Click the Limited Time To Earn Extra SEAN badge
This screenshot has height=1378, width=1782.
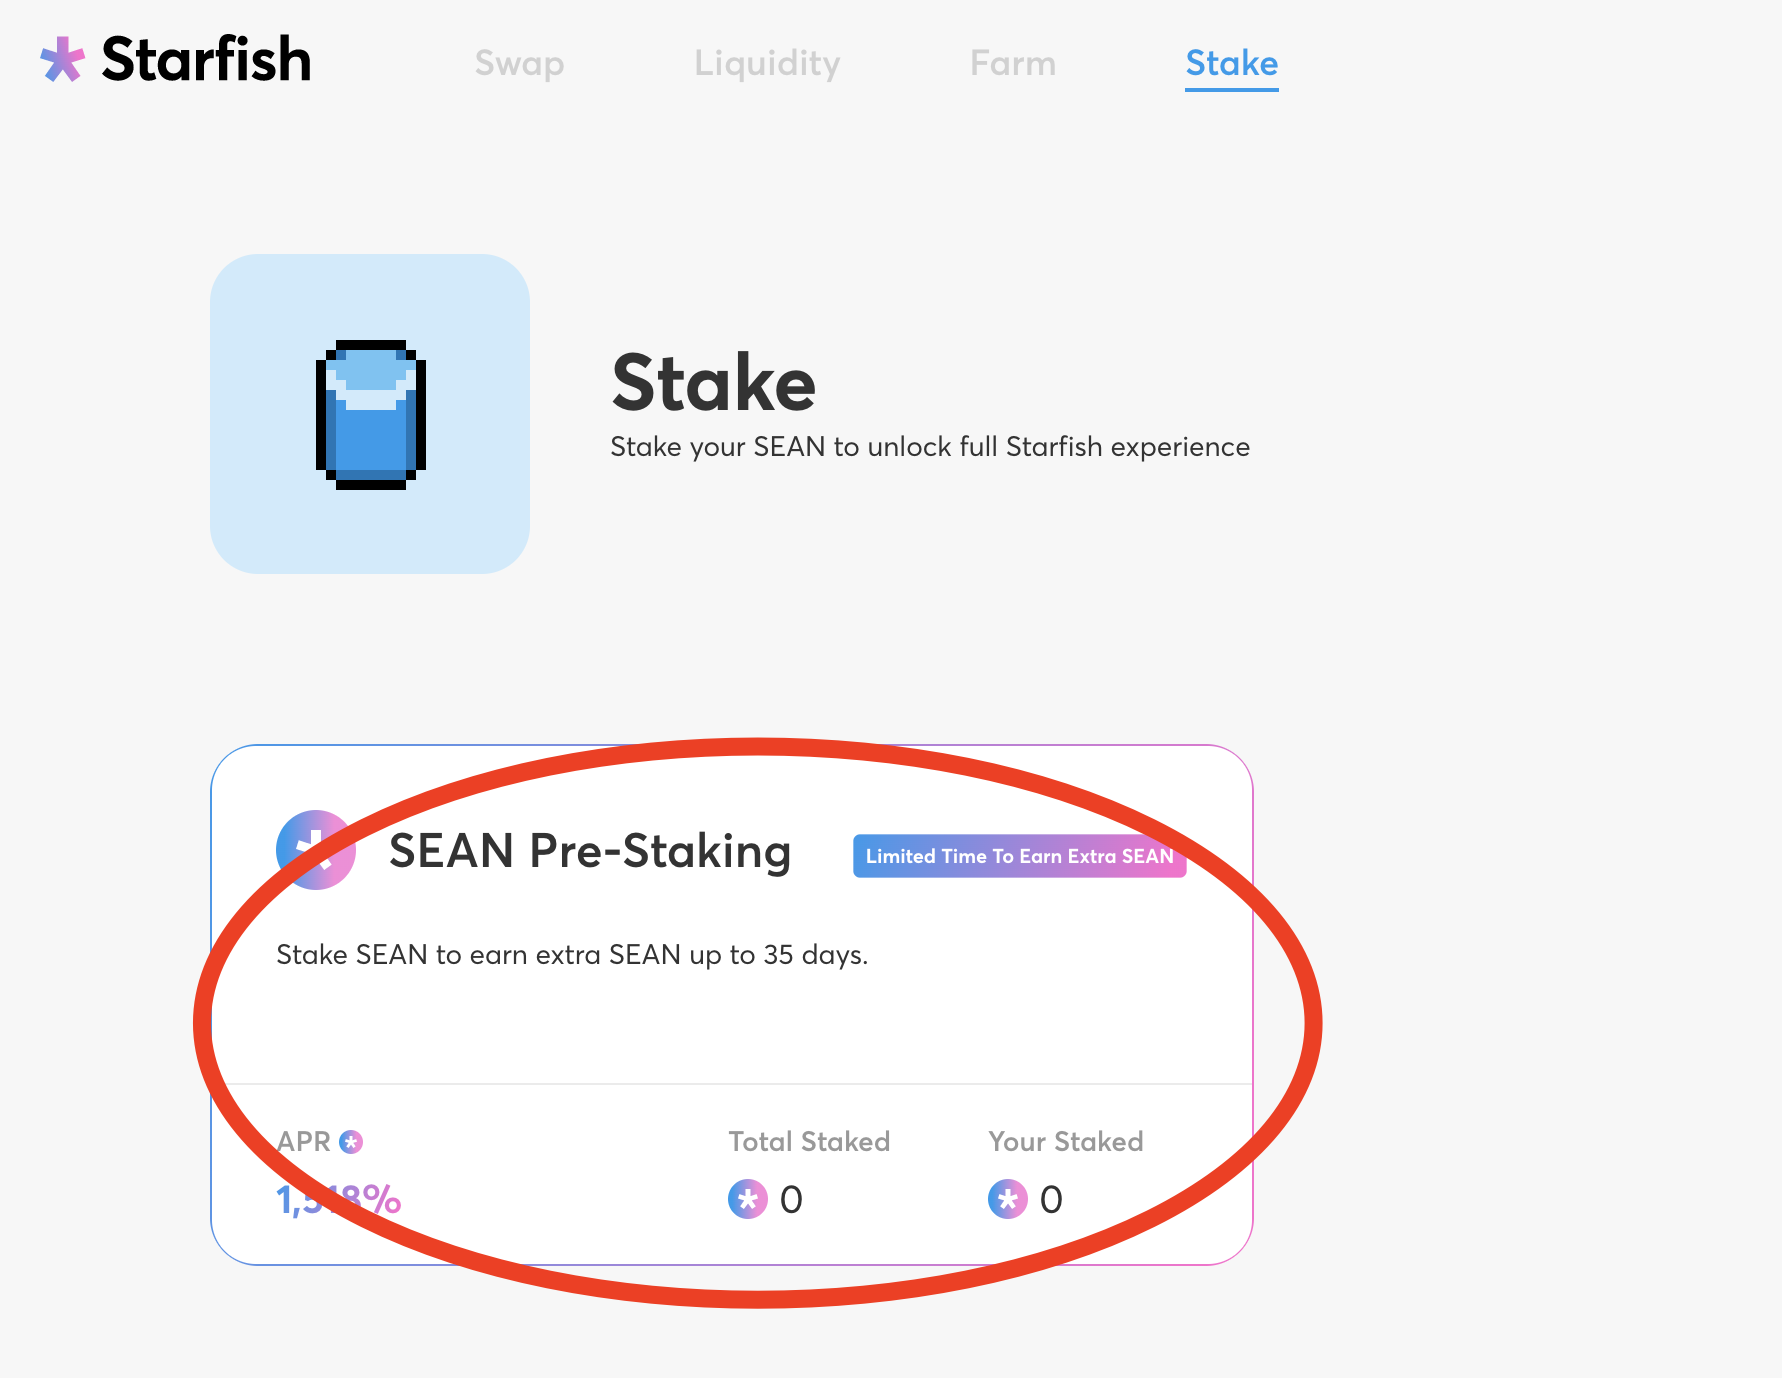tap(1019, 856)
